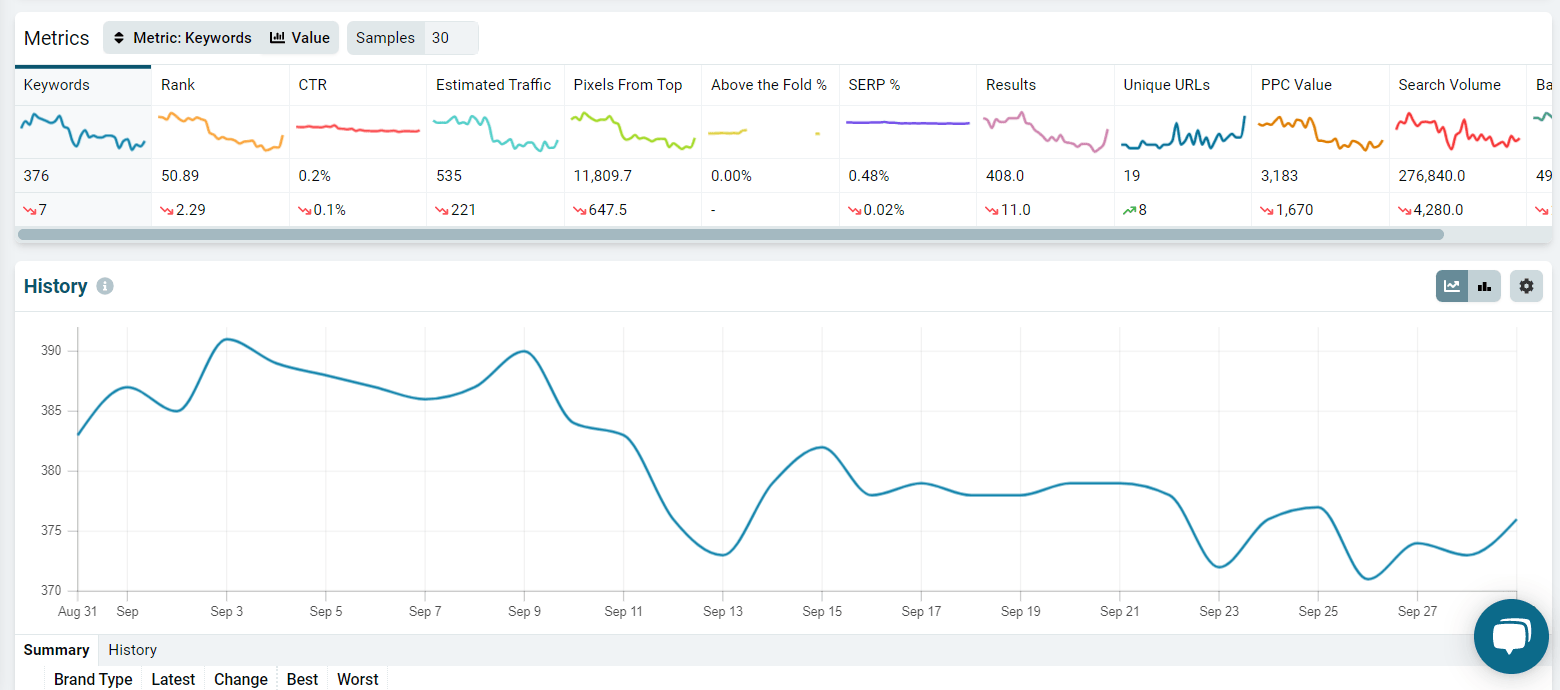Click the Results value 408.0

[x=1005, y=176]
